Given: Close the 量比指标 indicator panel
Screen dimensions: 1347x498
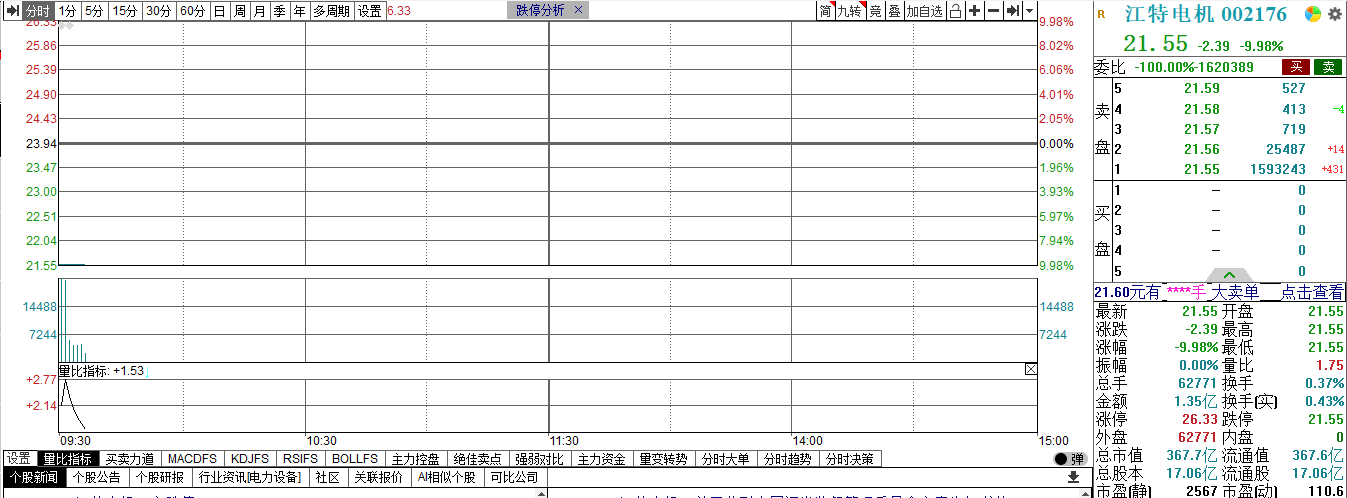Looking at the screenshot, I should [1030, 370].
